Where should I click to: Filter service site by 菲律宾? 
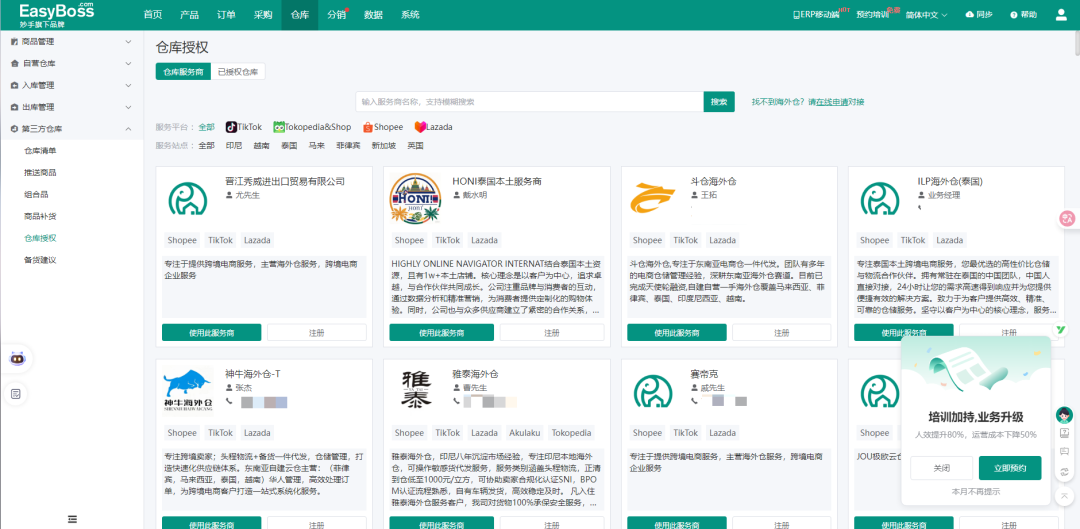348,146
